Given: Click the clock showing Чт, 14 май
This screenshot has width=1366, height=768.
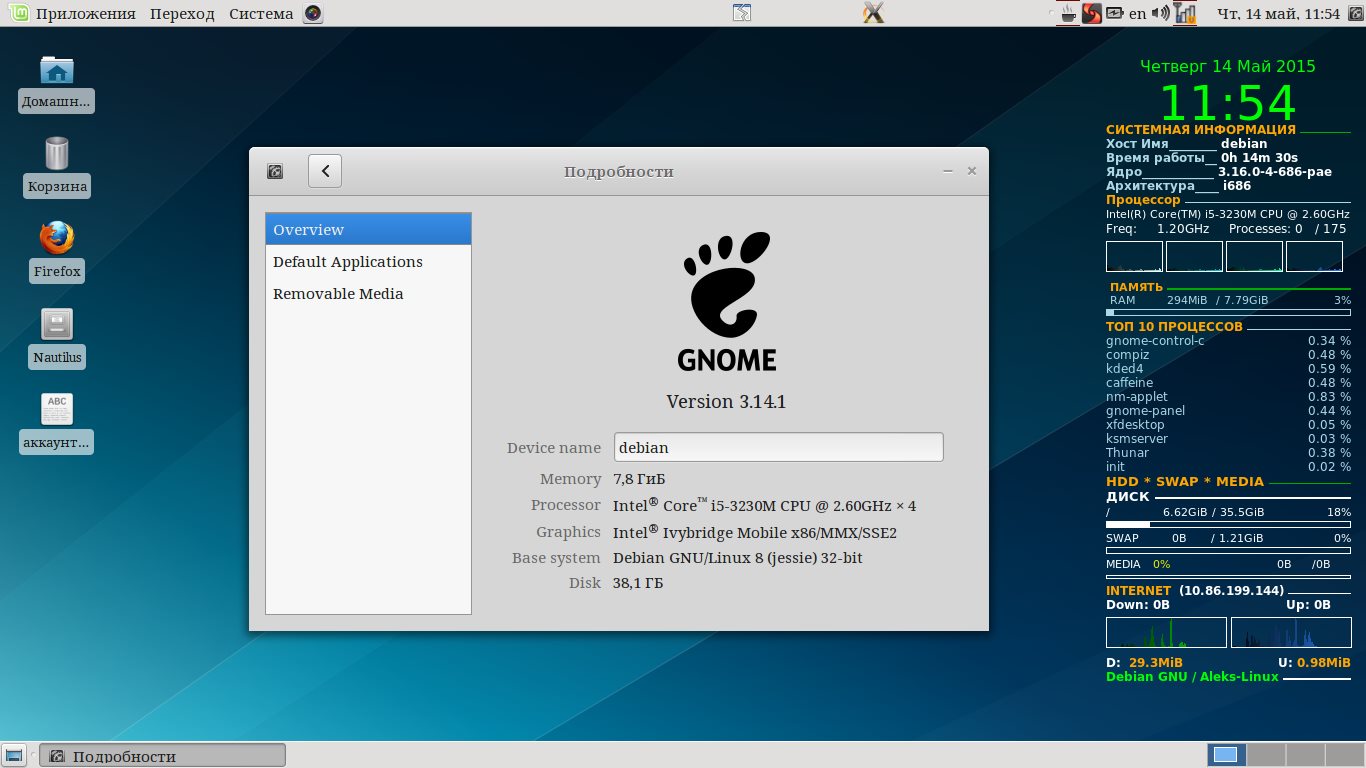Looking at the screenshot, I should (1277, 14).
